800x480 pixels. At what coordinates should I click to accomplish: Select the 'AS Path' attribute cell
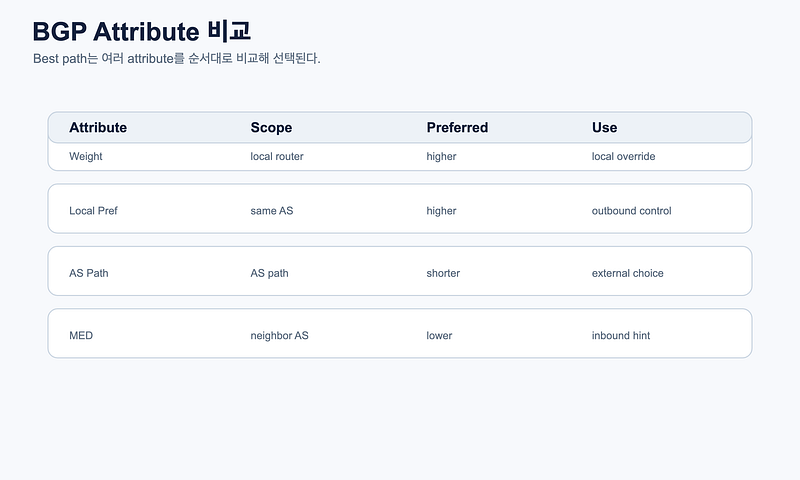(x=89, y=273)
